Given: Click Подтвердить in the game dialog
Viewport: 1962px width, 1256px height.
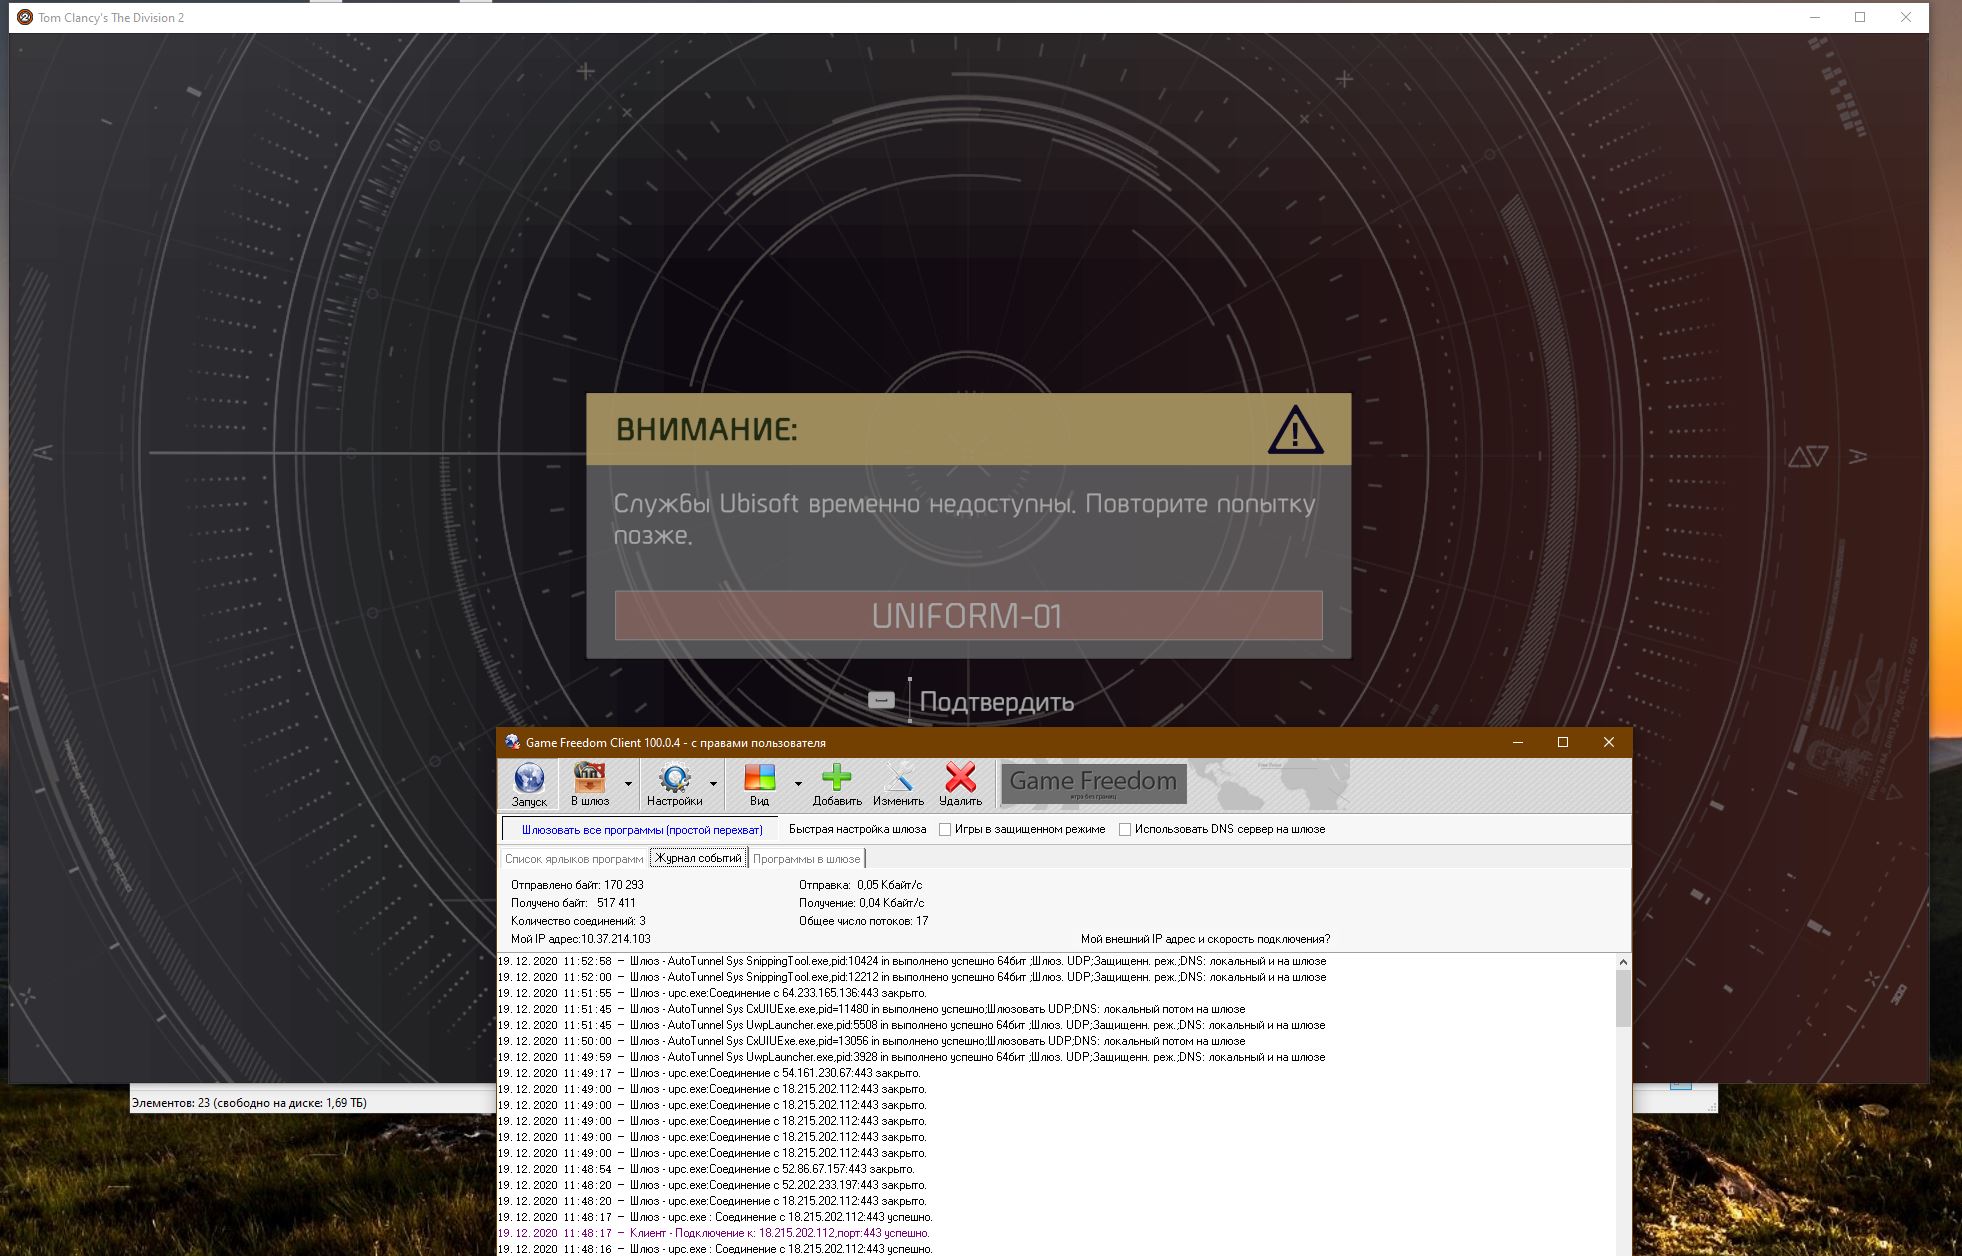Looking at the screenshot, I should click(996, 702).
